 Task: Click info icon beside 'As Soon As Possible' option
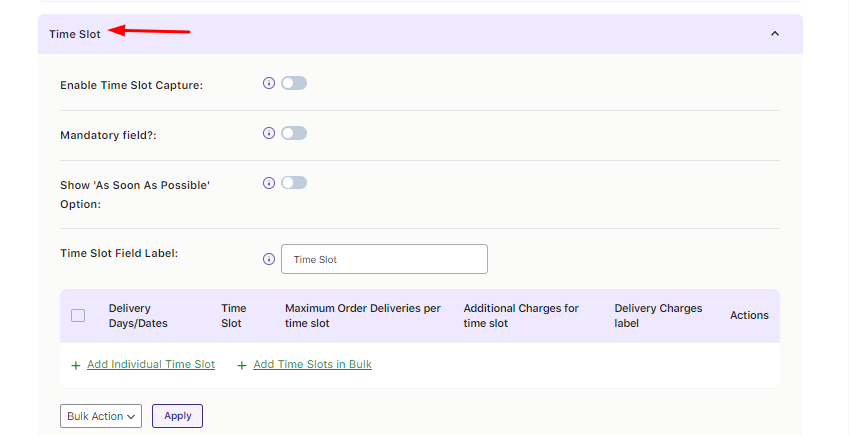(268, 183)
